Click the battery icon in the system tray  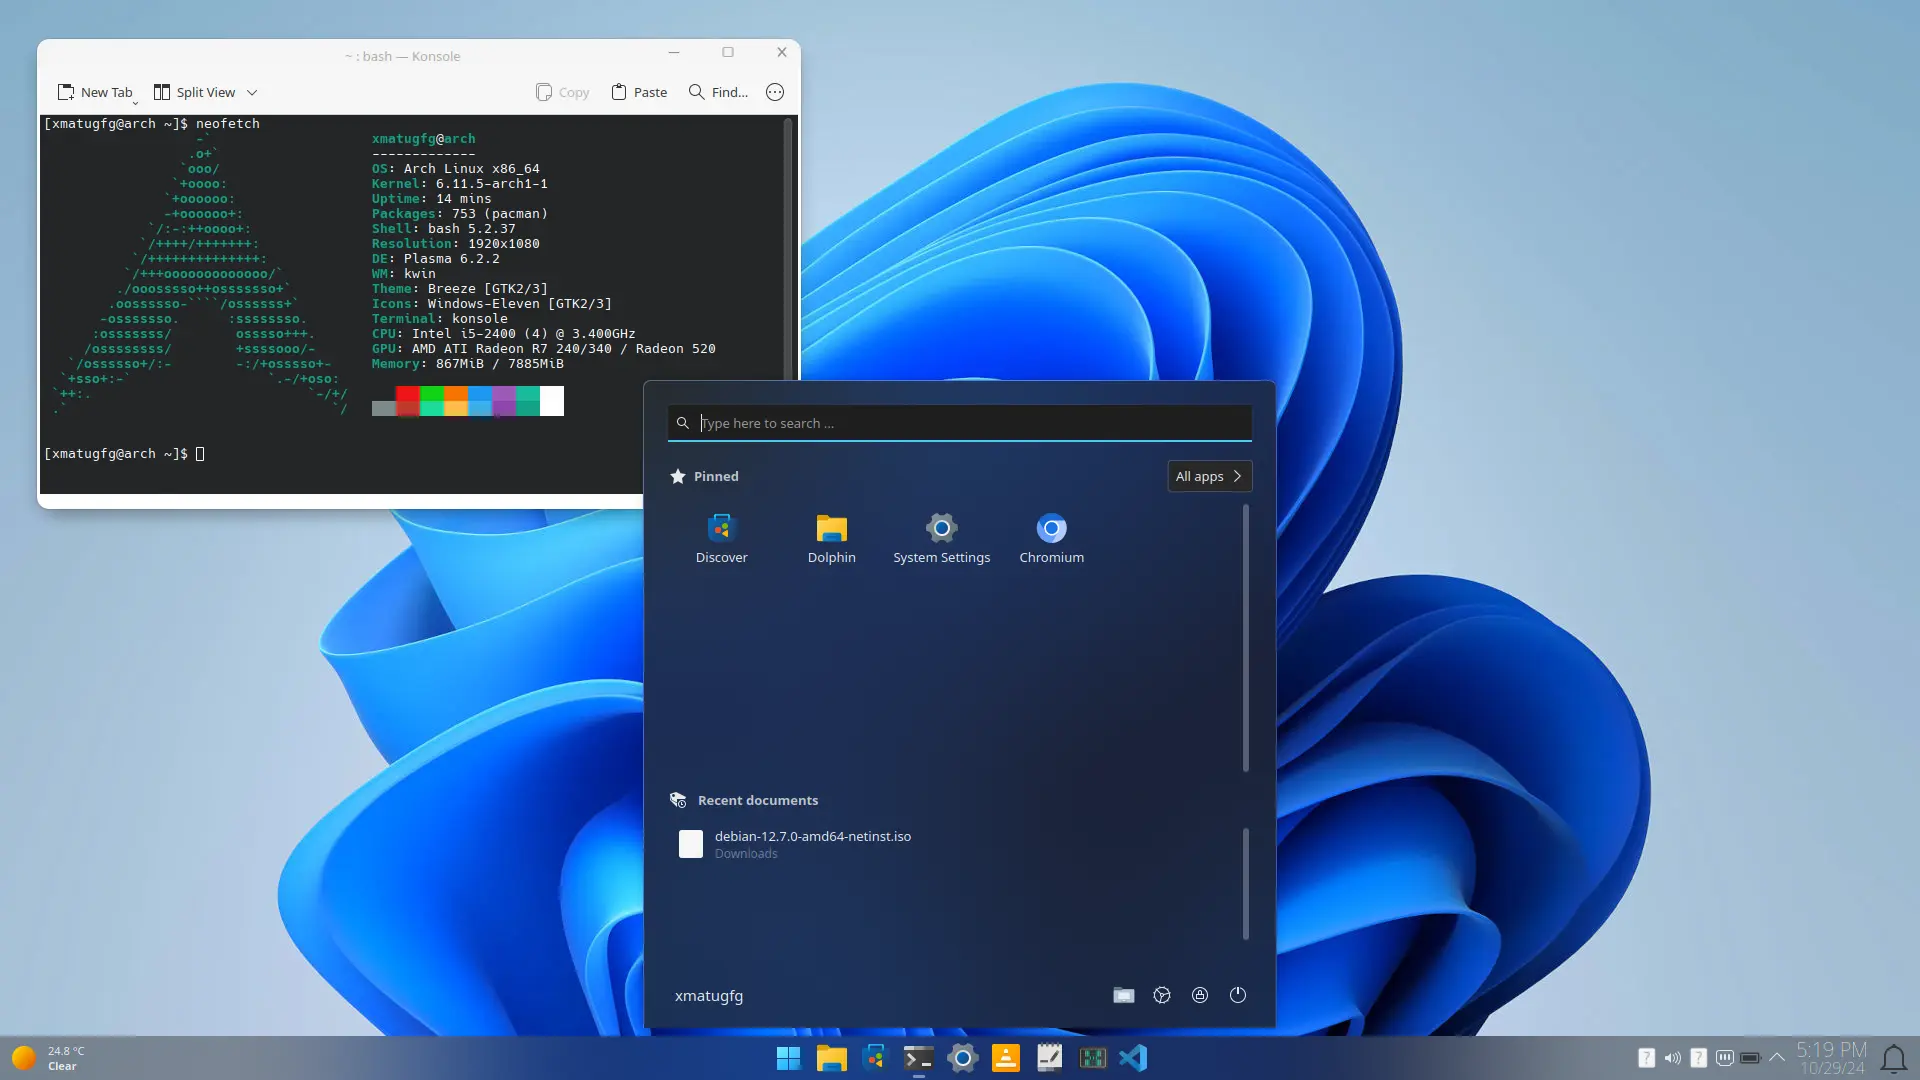coord(1750,1058)
